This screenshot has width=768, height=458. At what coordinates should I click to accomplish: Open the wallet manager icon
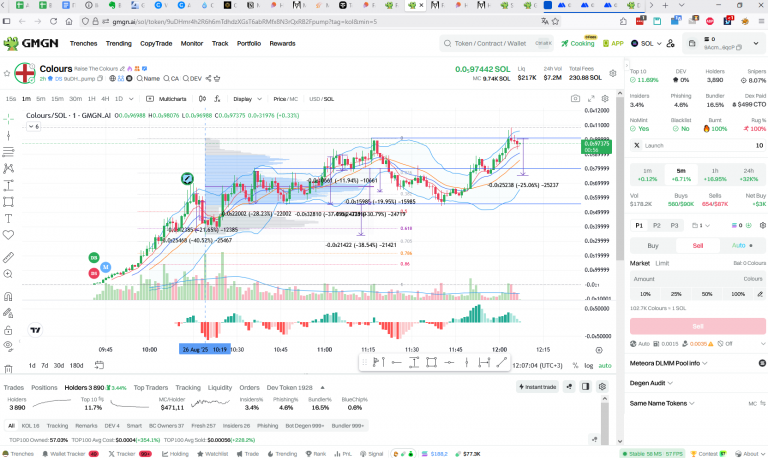pyautogui.click(x=671, y=44)
